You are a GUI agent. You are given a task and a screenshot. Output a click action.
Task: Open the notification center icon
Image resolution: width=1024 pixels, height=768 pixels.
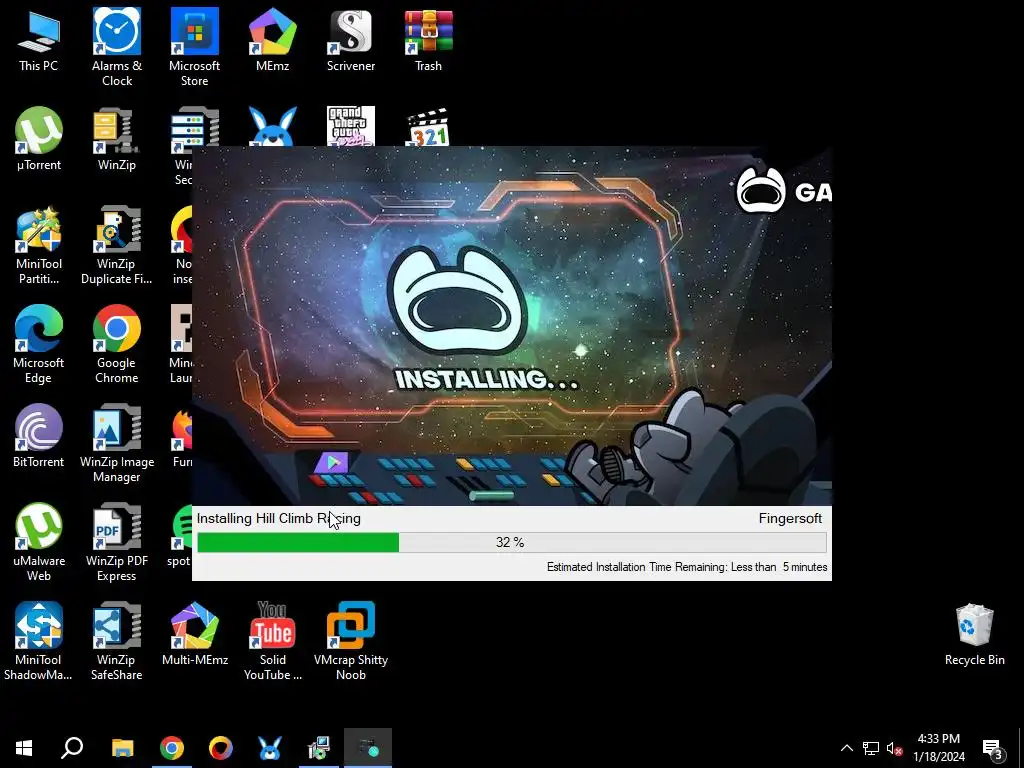993,748
